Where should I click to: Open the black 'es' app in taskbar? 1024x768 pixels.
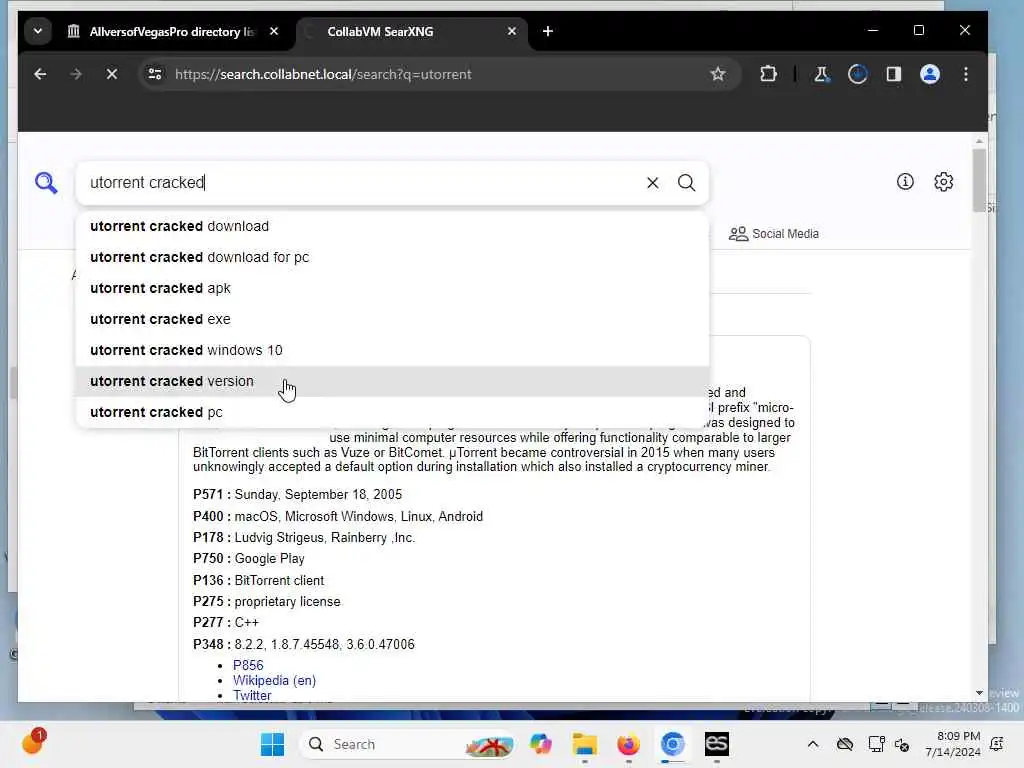[716, 744]
